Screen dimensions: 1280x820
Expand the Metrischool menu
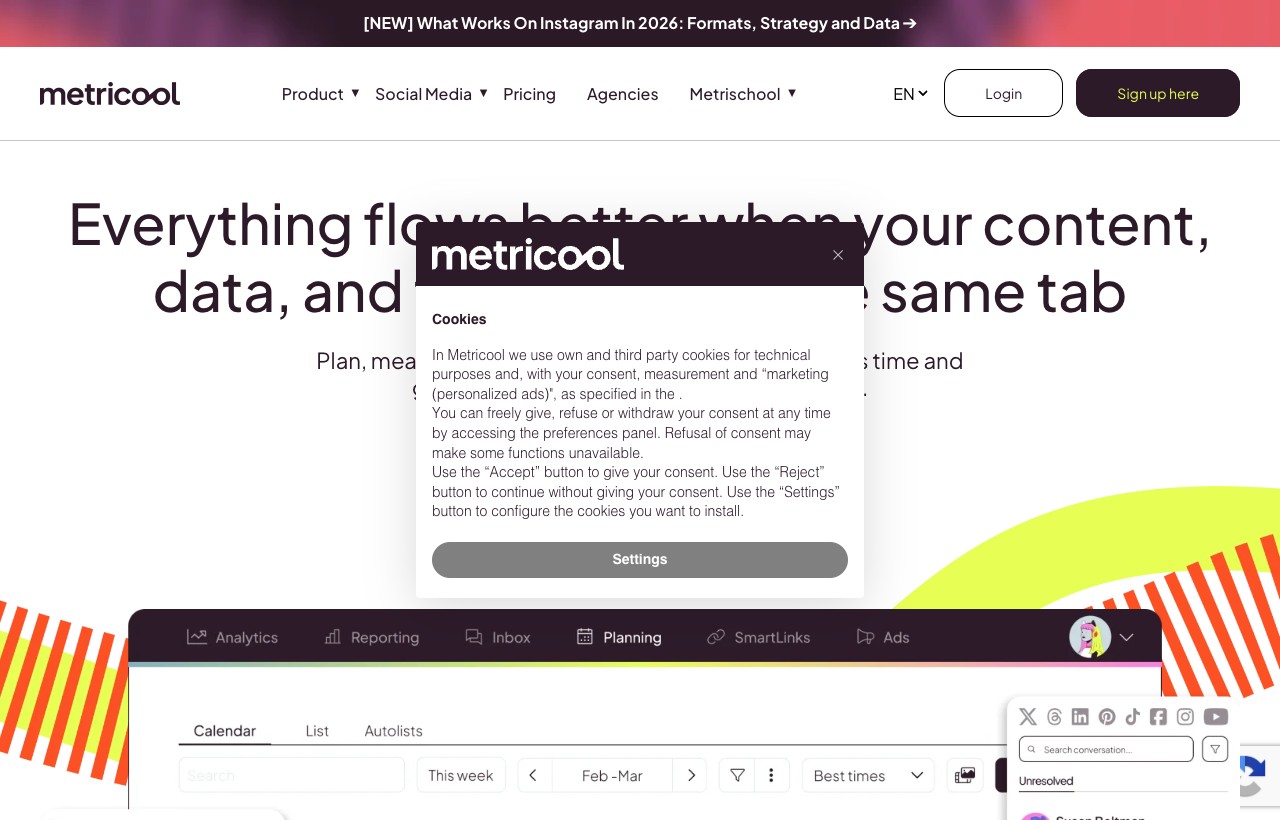pos(742,94)
